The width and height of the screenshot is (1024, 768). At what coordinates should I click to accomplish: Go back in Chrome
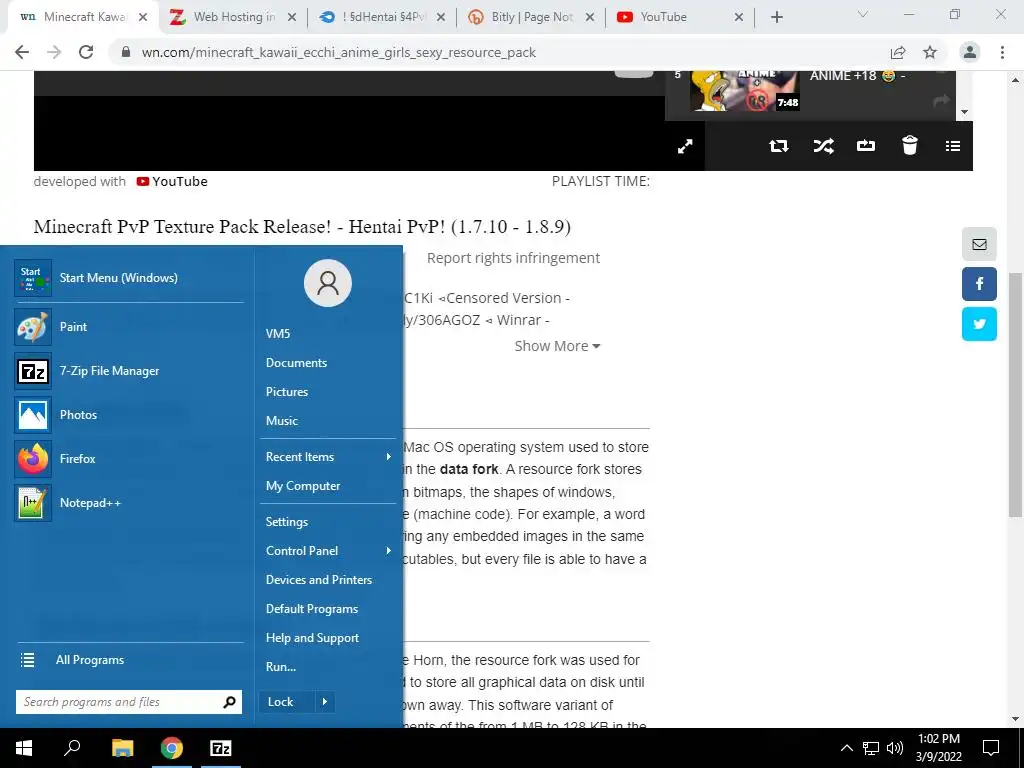tap(22, 52)
